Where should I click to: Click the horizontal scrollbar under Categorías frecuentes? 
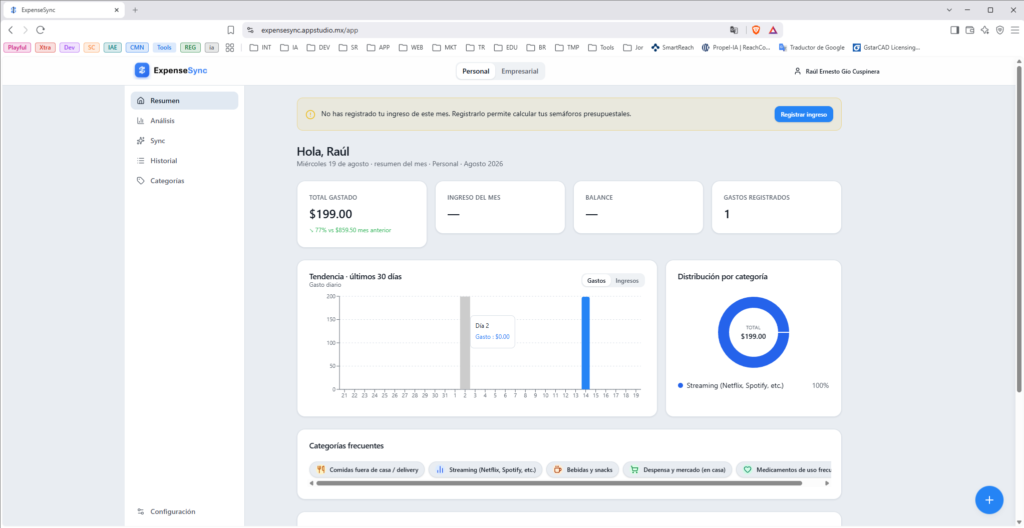(x=558, y=484)
